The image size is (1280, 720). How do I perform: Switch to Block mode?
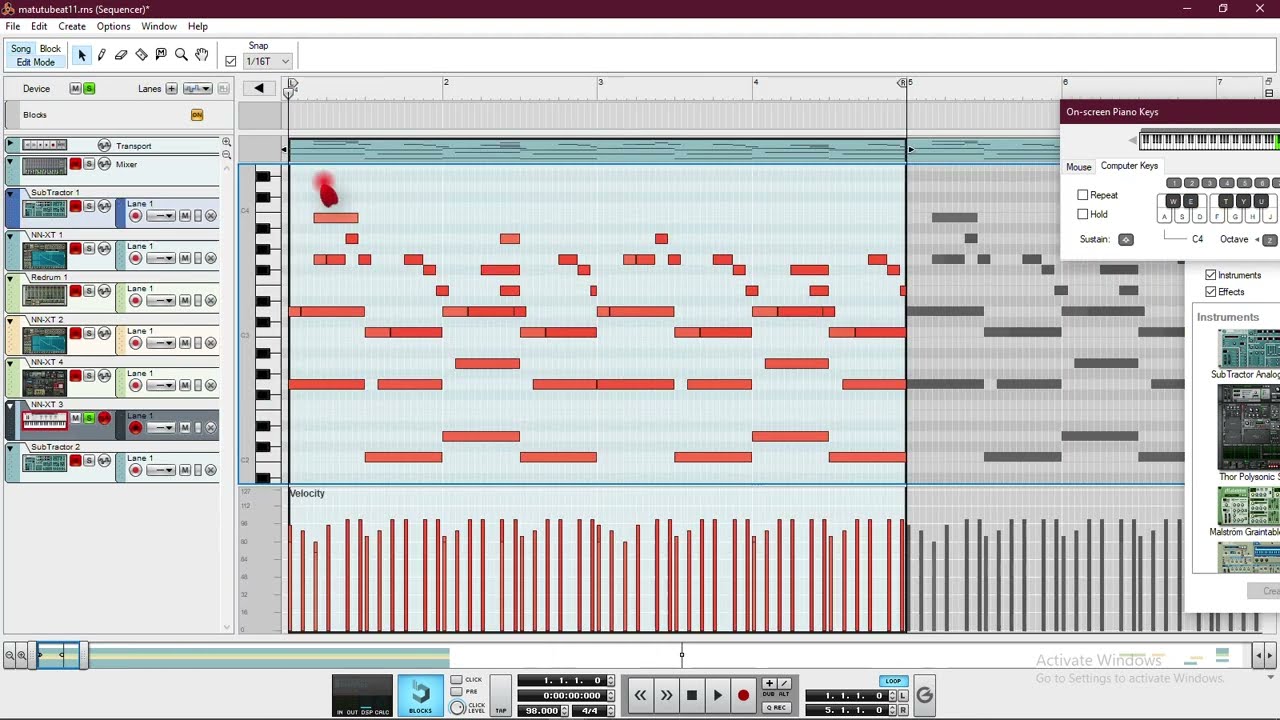(x=50, y=49)
